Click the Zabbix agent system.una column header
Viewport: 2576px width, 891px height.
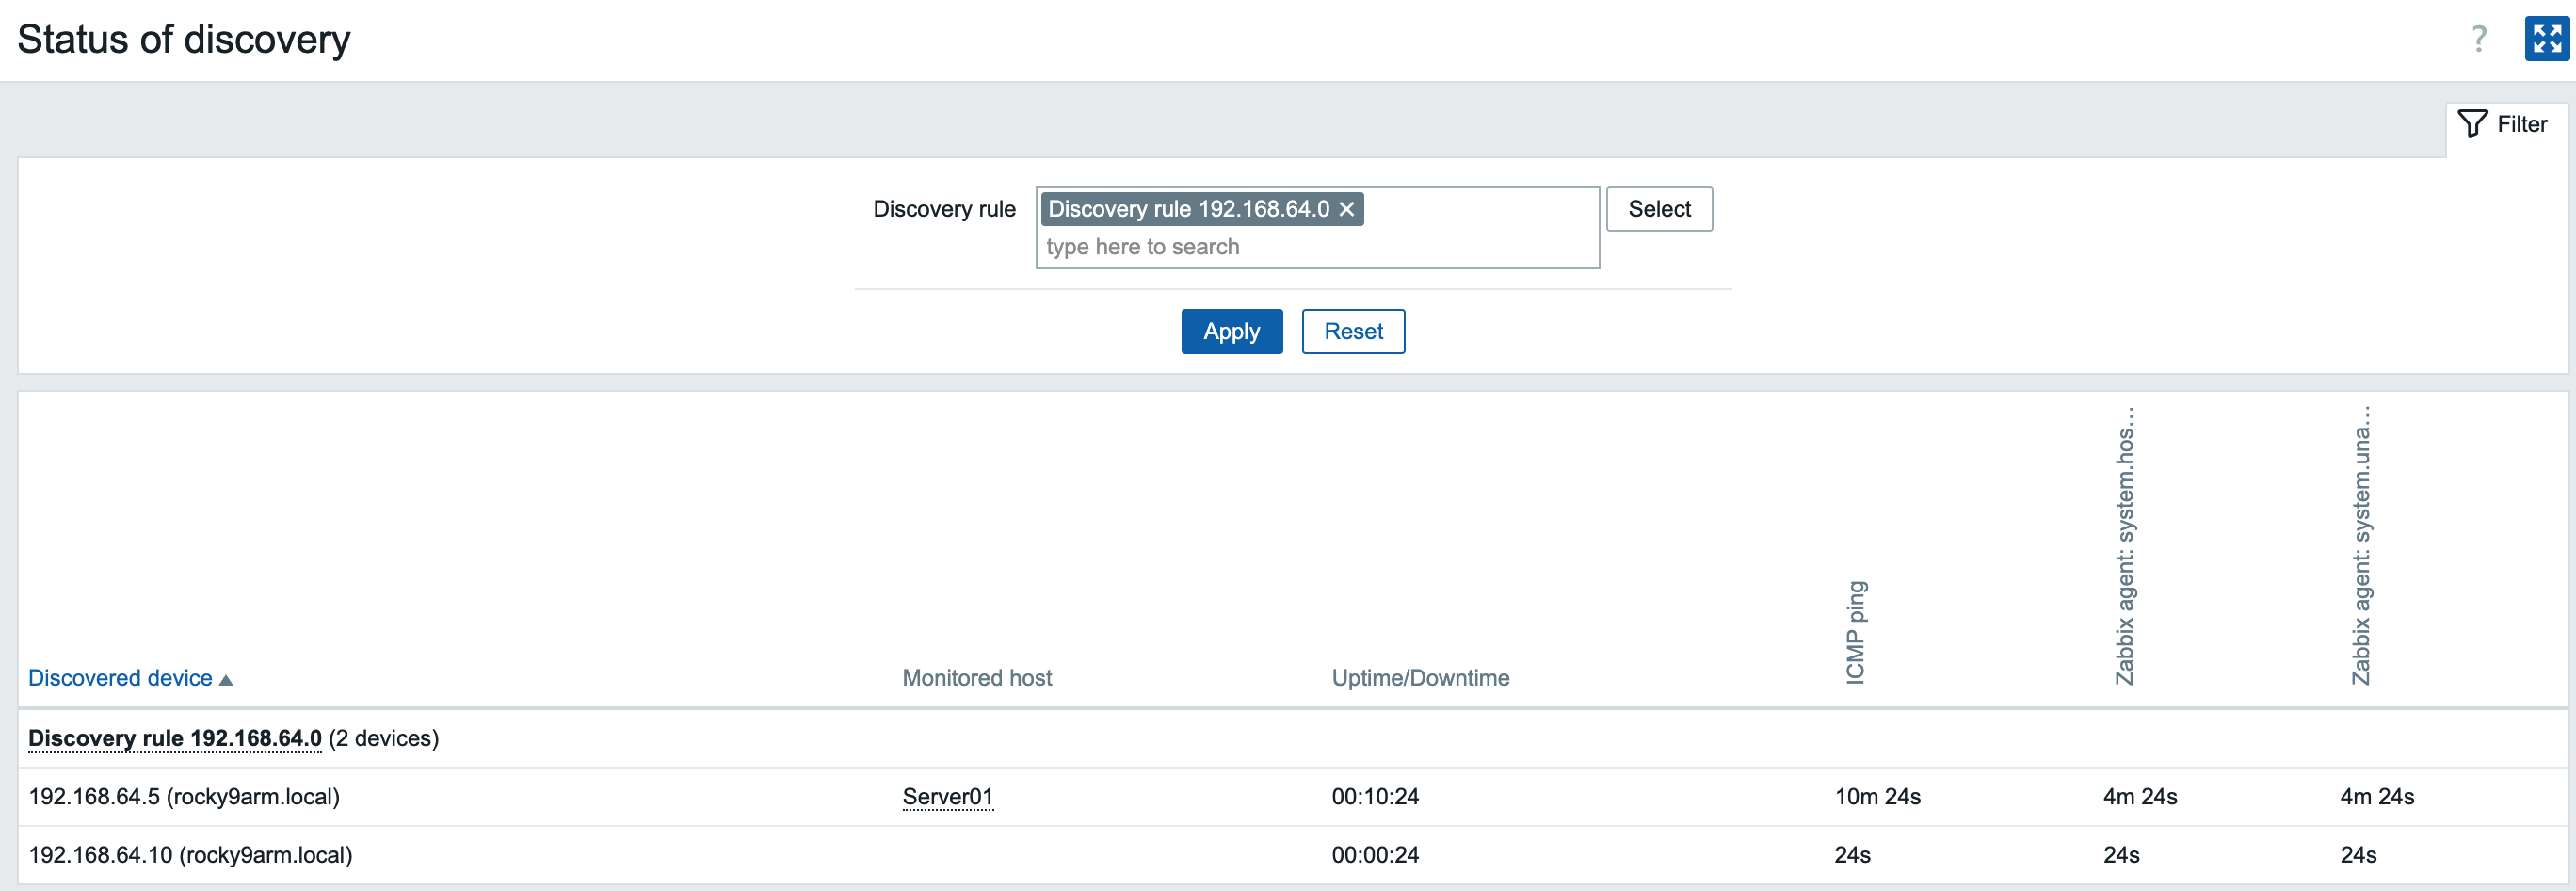[x=2361, y=546]
